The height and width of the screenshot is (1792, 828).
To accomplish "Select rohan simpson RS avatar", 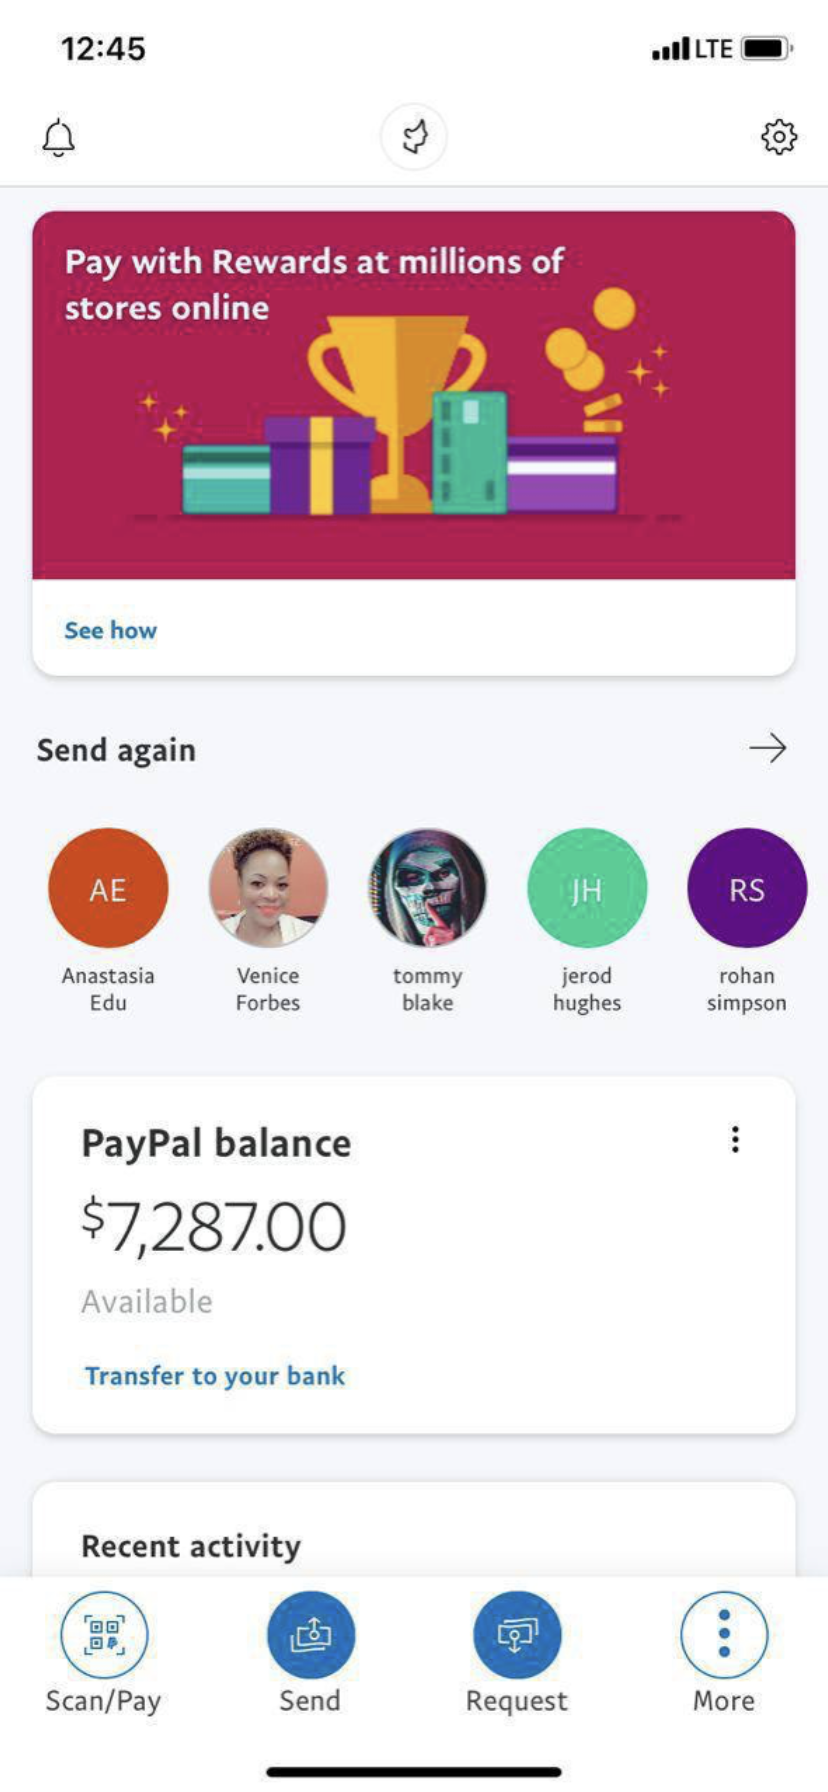I will click(746, 888).
